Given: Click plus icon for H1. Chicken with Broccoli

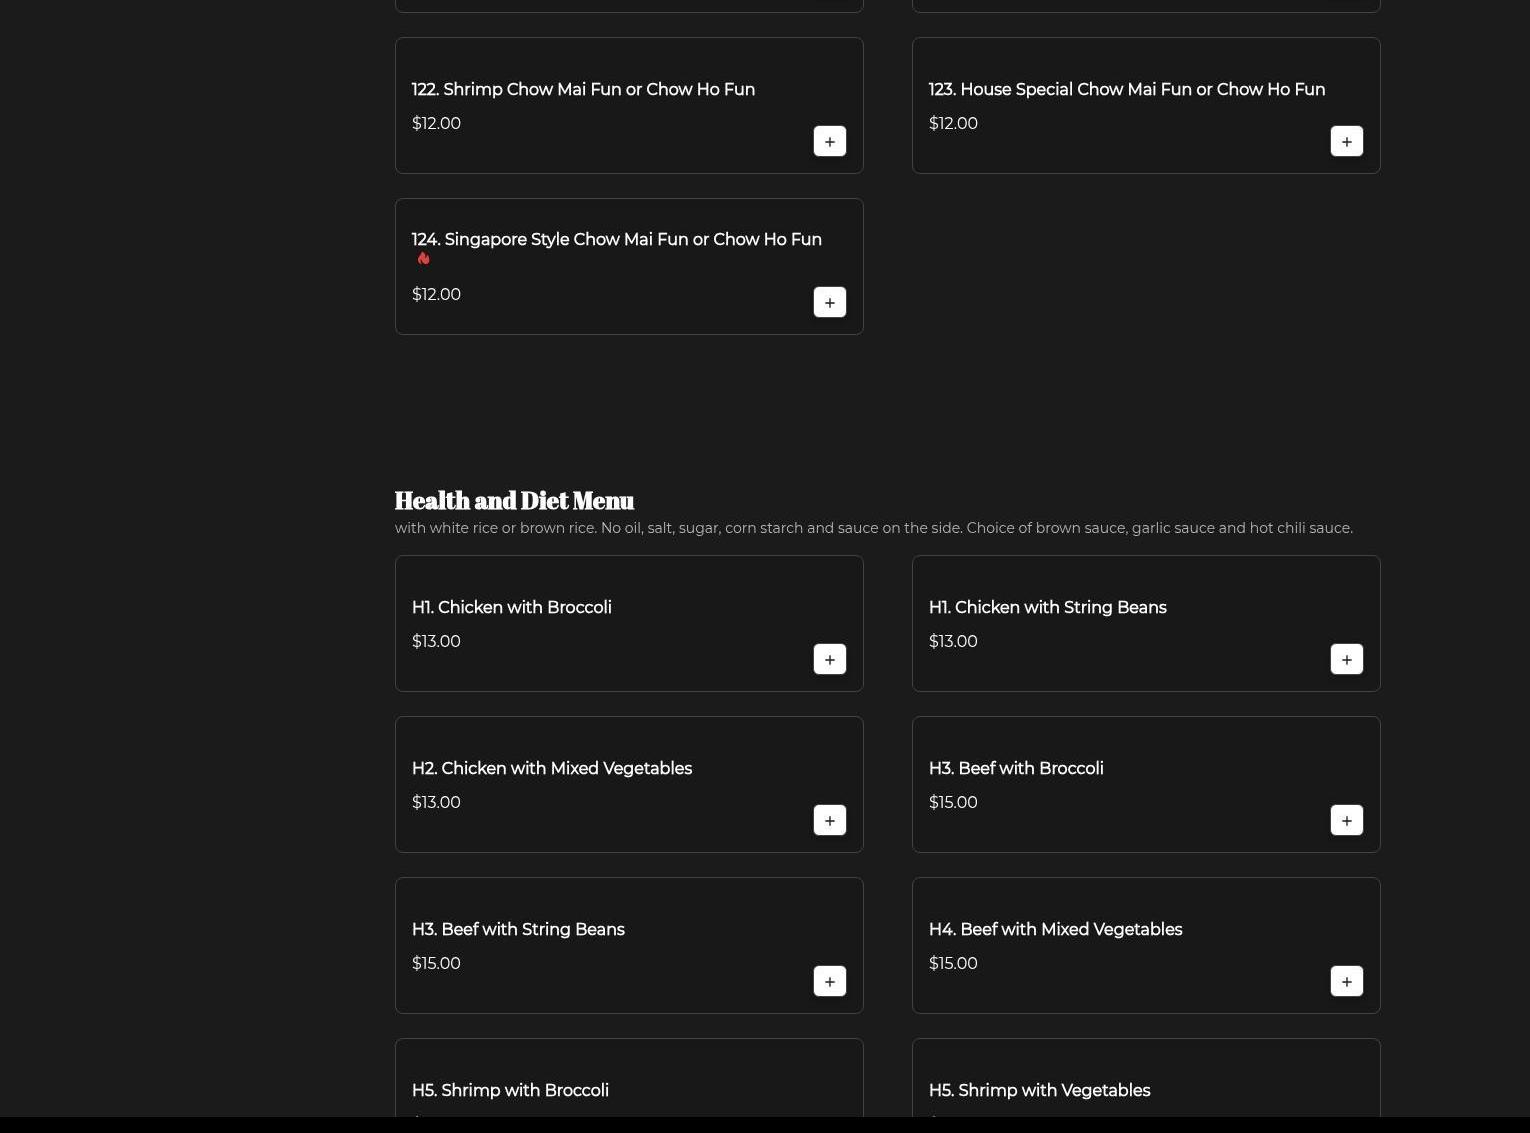Looking at the screenshot, I should point(830,659).
